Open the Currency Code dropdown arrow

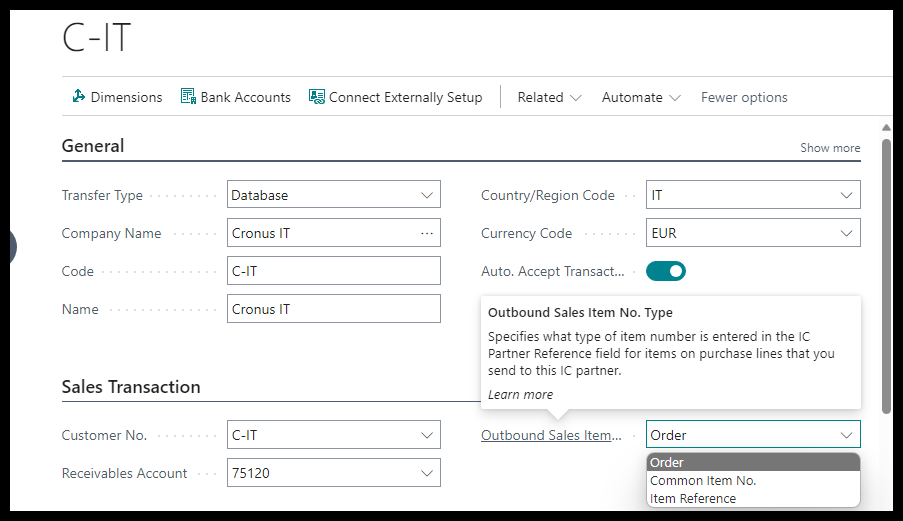847,233
